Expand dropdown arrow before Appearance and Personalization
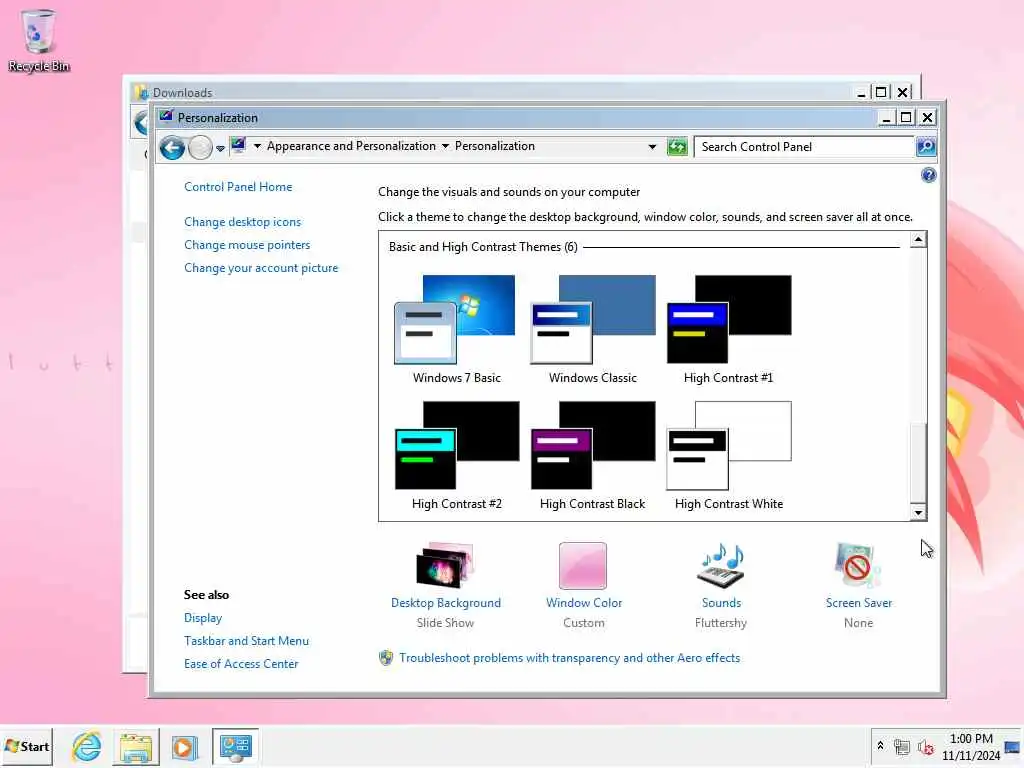The width and height of the screenshot is (1024, 768). click(x=257, y=146)
